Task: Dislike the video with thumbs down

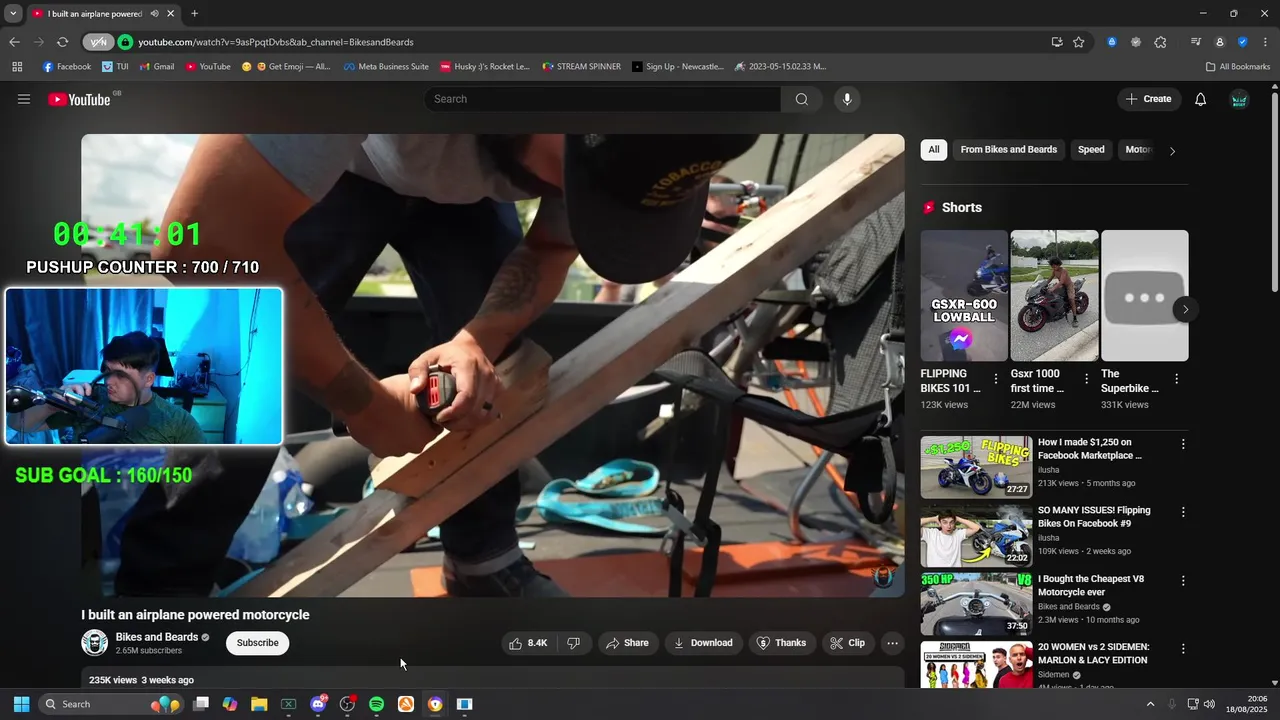Action: coord(574,643)
